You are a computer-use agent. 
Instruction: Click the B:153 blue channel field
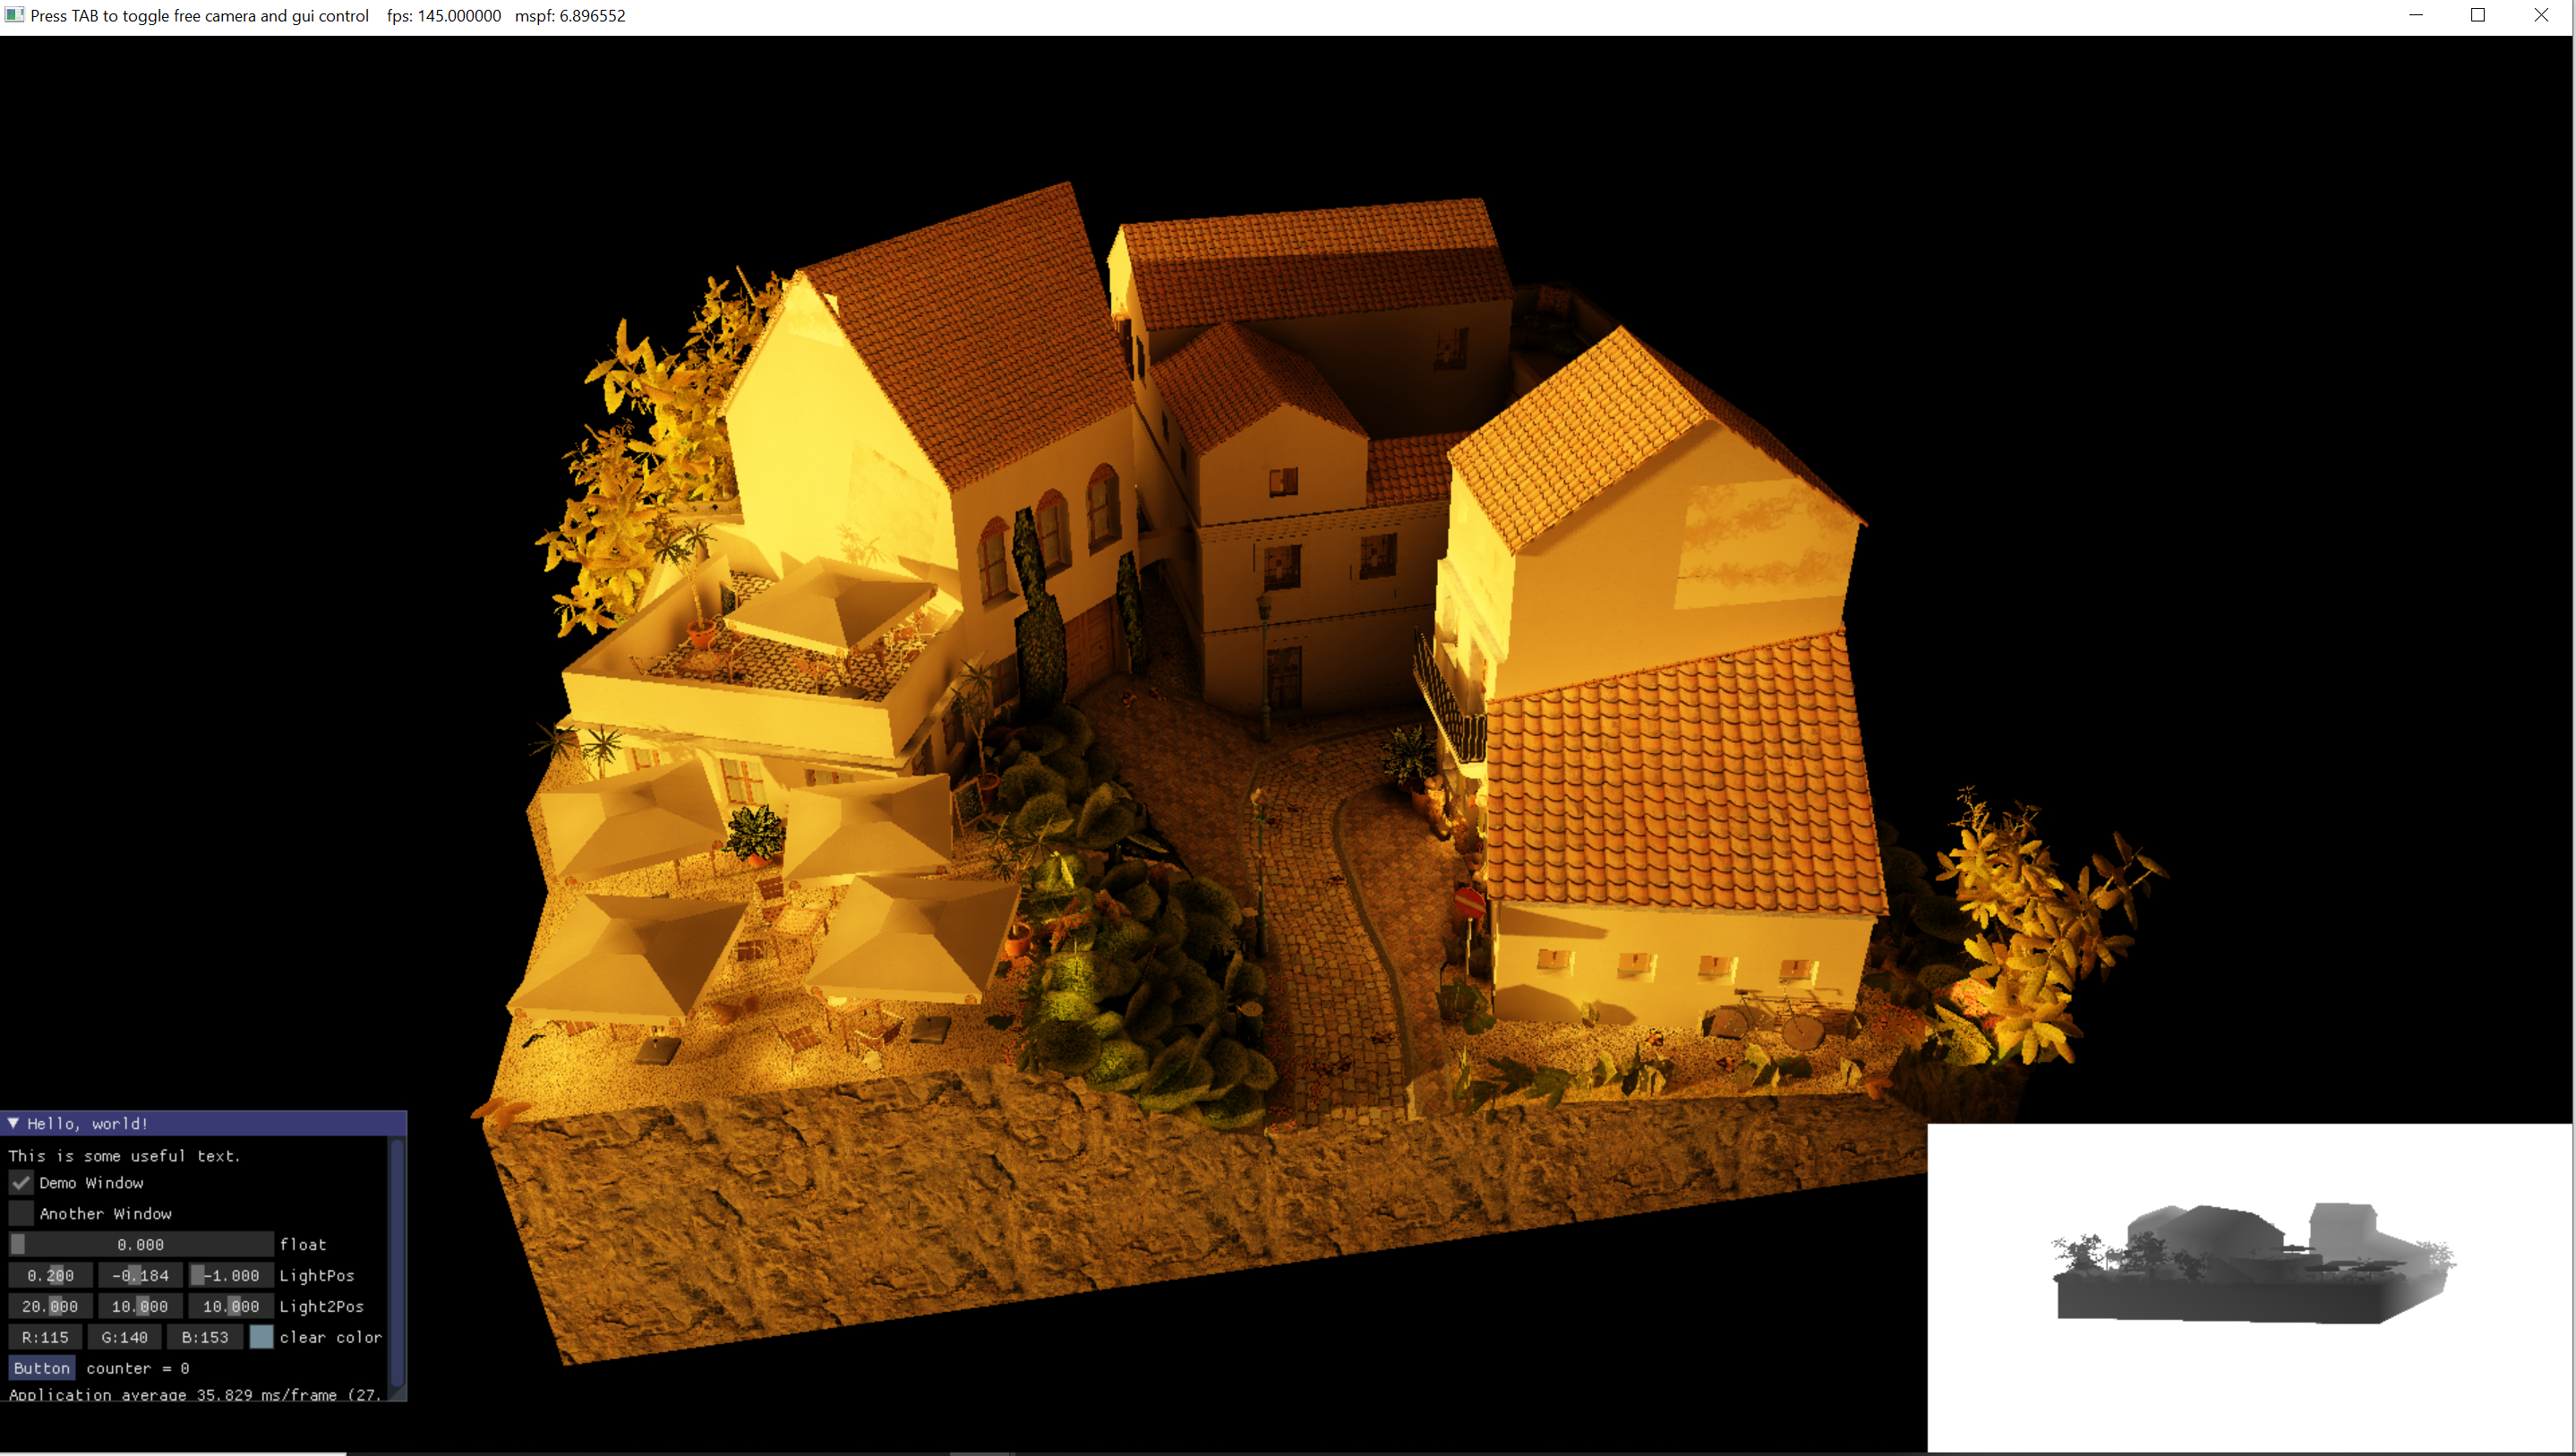click(205, 1337)
